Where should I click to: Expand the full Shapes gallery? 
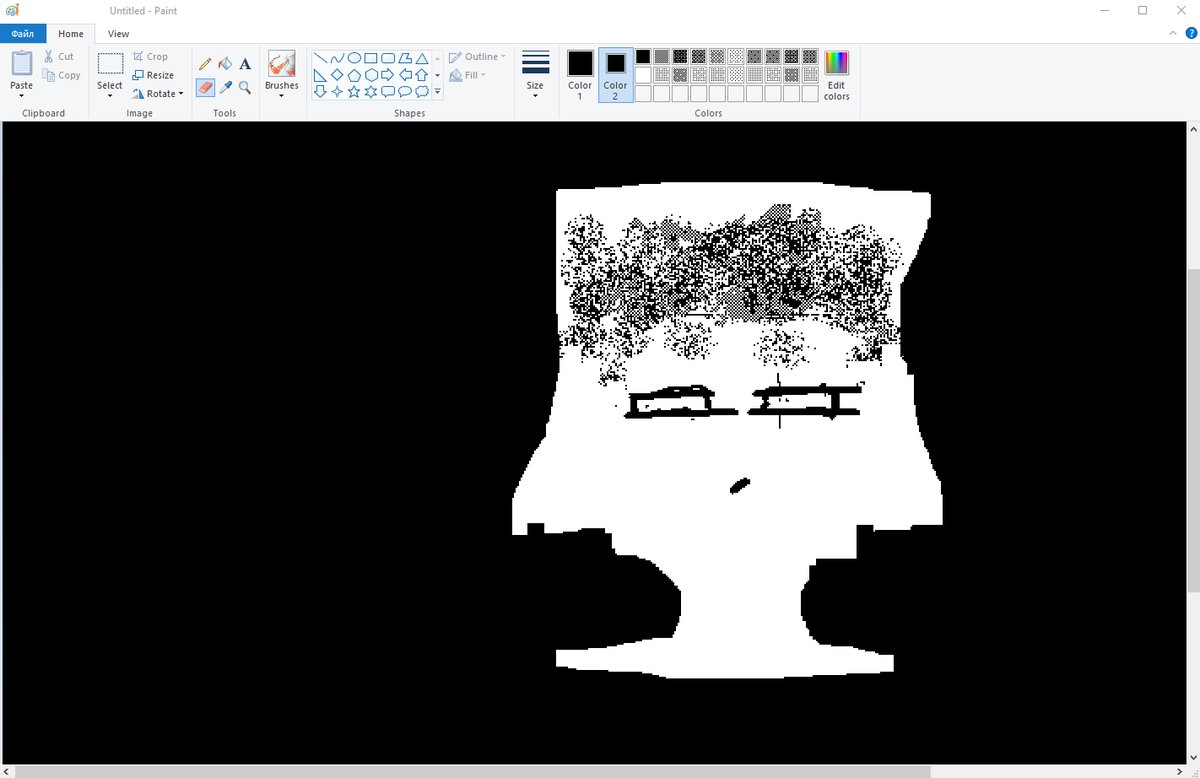(x=437, y=92)
